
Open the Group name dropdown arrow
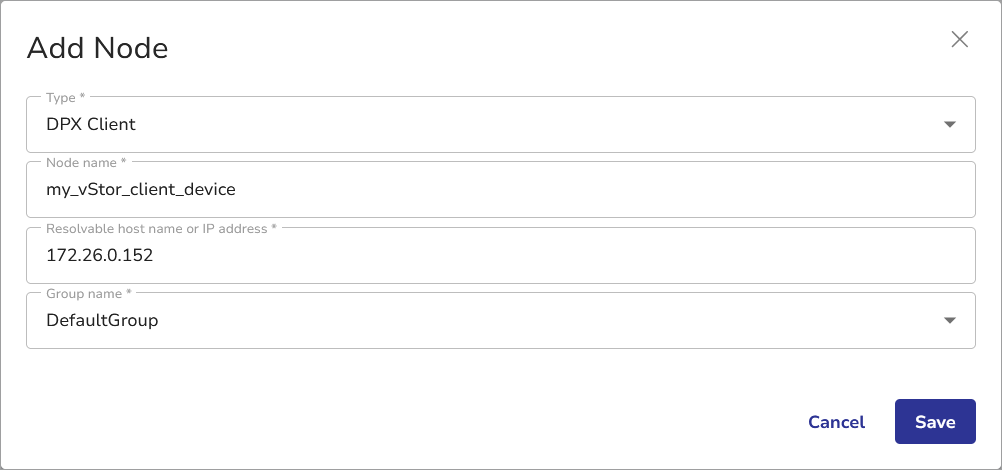949,321
